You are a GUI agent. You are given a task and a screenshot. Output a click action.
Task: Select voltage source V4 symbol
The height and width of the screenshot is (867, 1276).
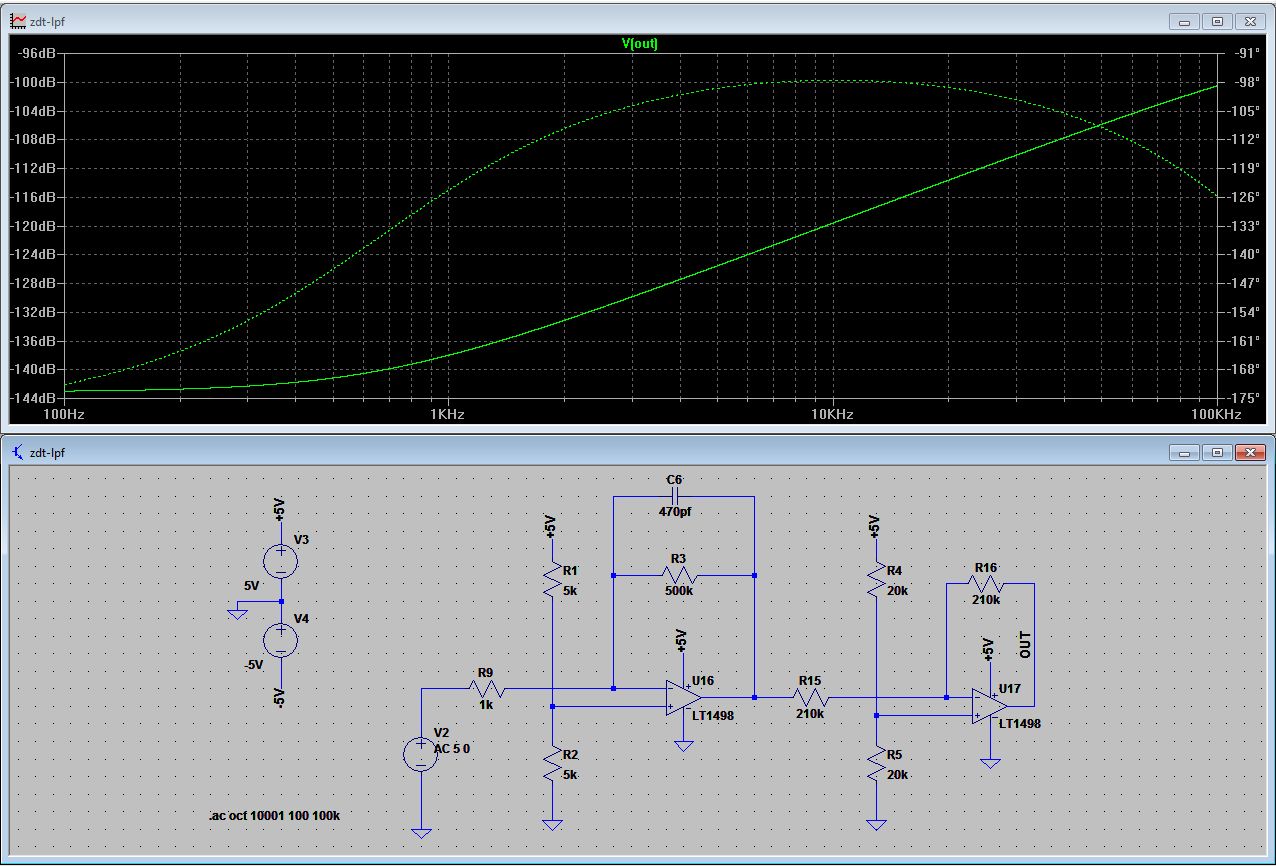coord(281,639)
